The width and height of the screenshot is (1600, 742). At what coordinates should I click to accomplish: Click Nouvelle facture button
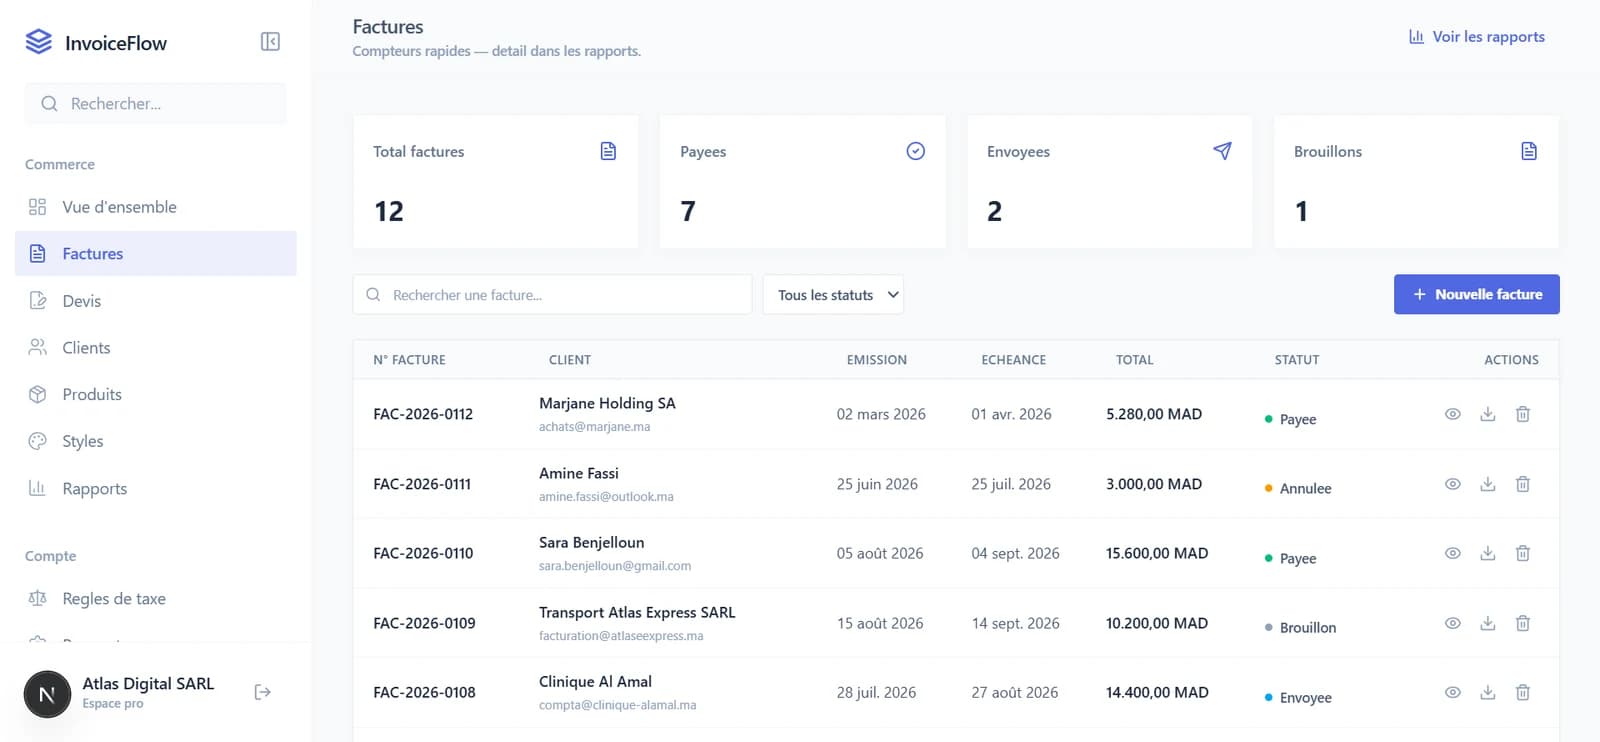tap(1477, 294)
